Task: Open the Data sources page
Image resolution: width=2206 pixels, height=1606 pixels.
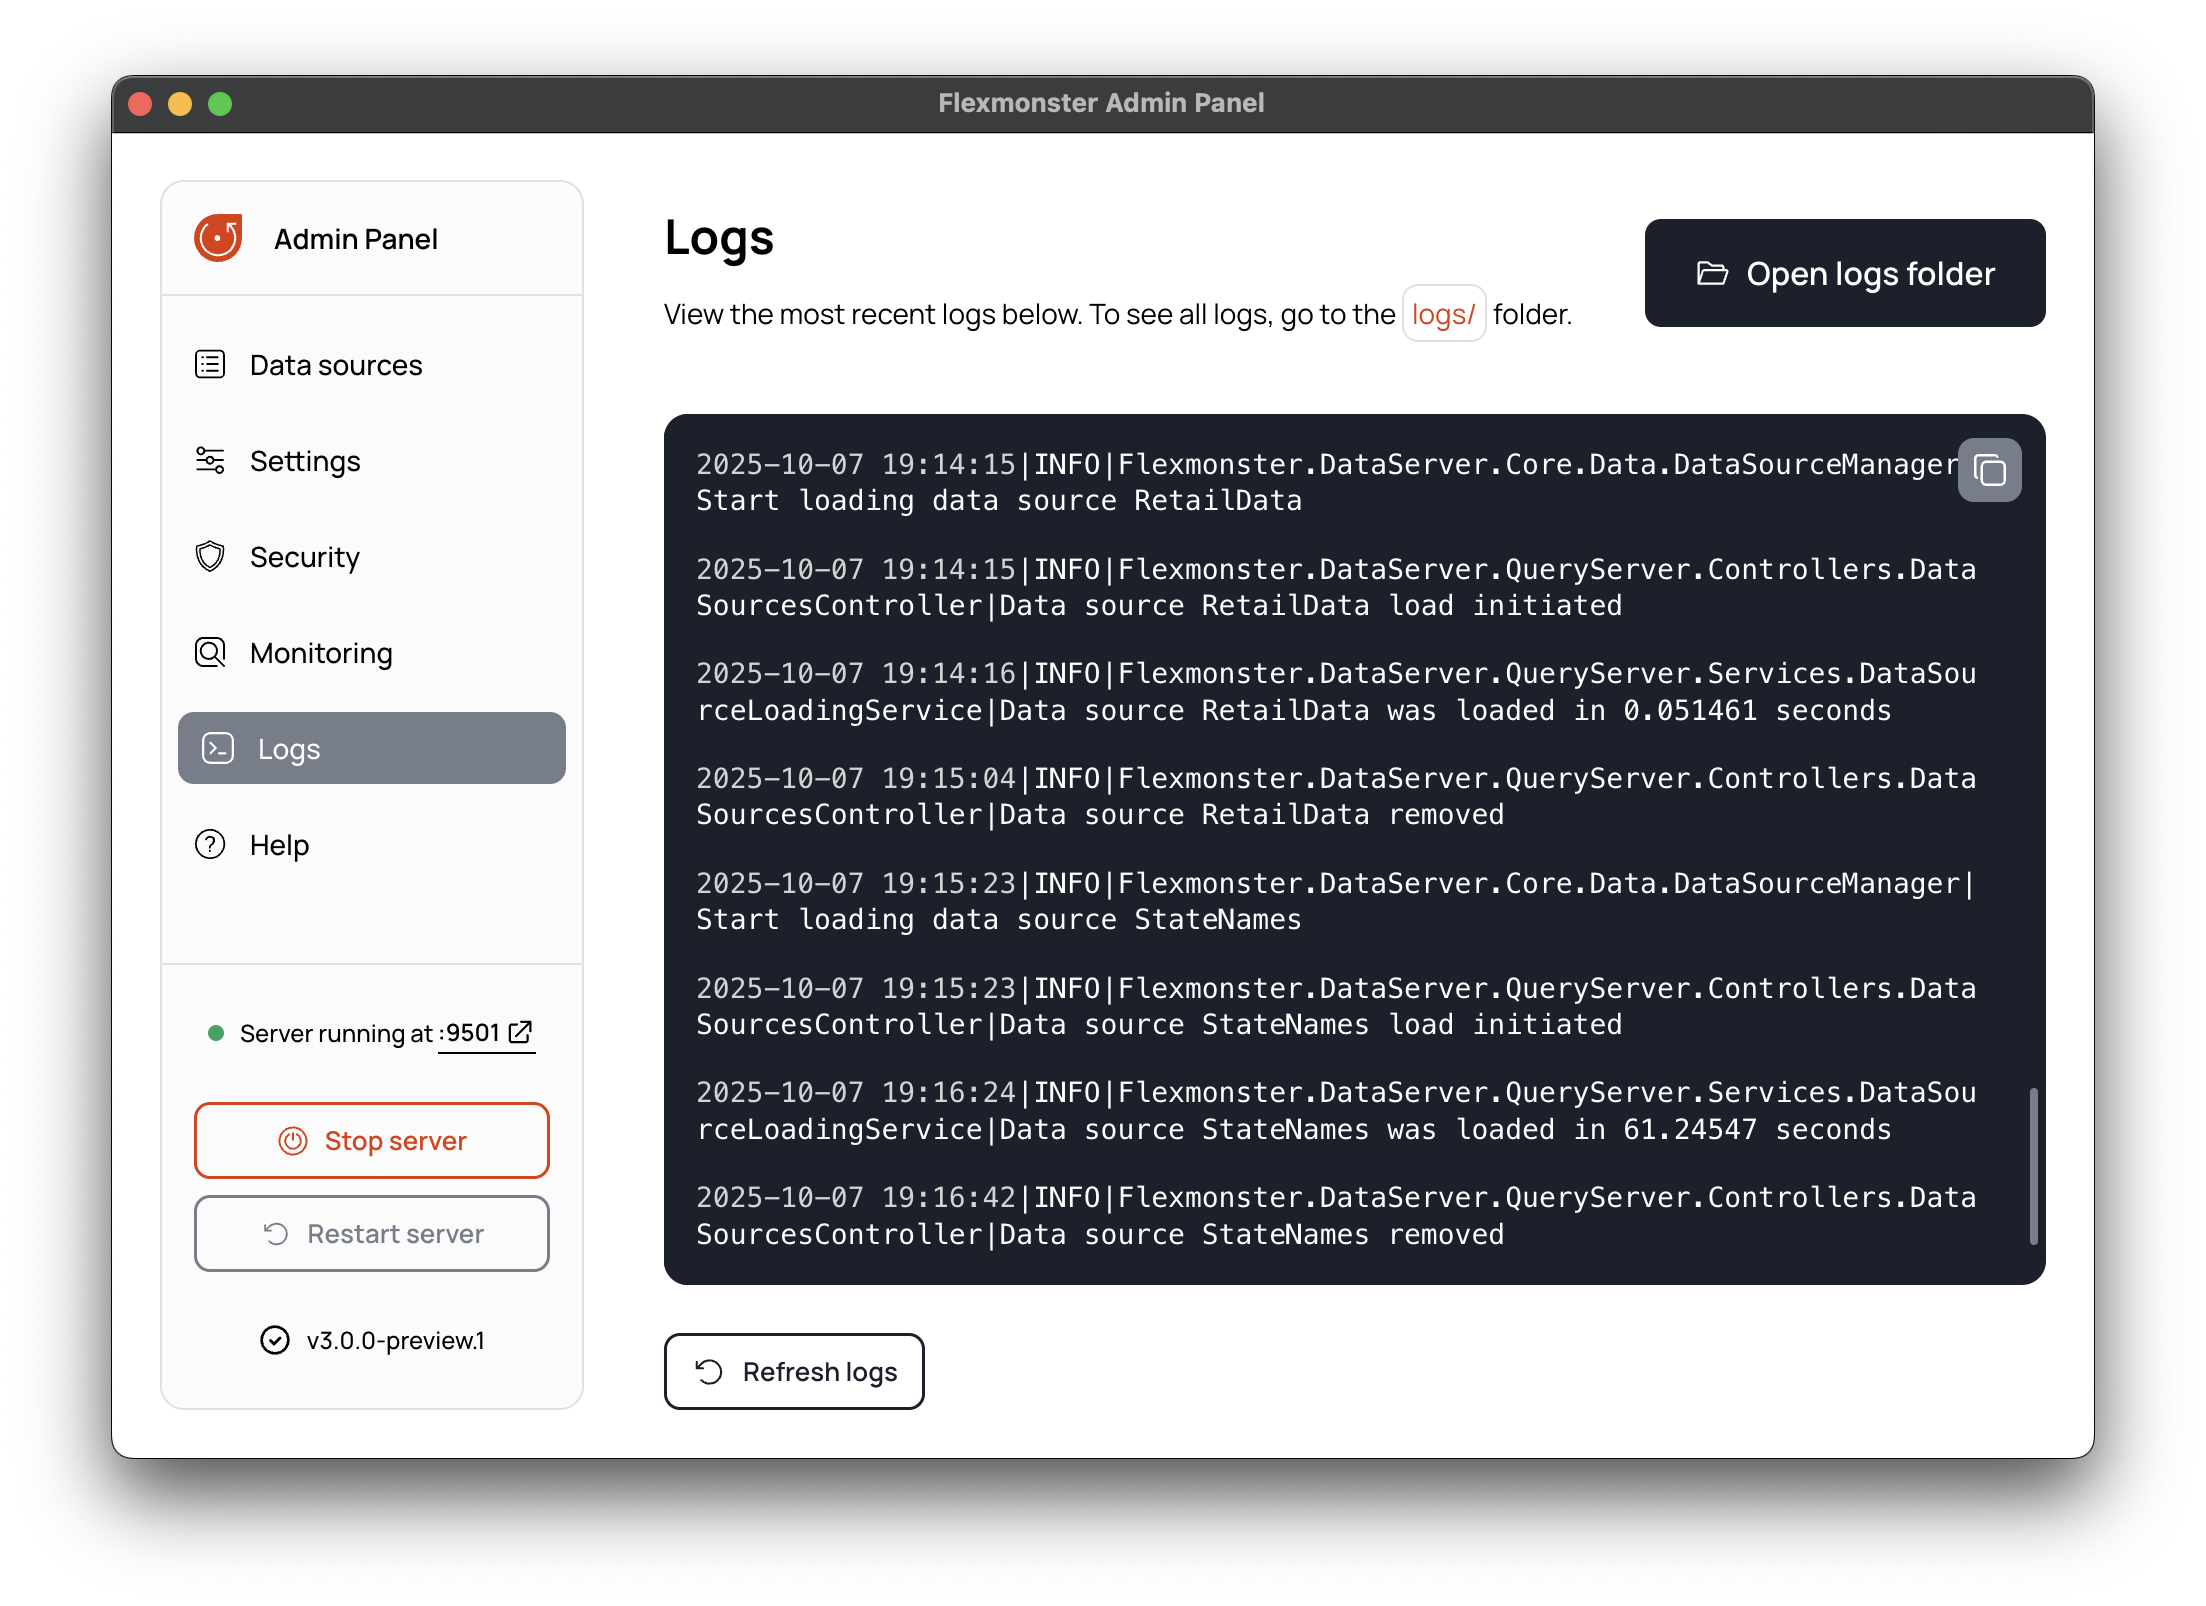Action: [x=336, y=365]
